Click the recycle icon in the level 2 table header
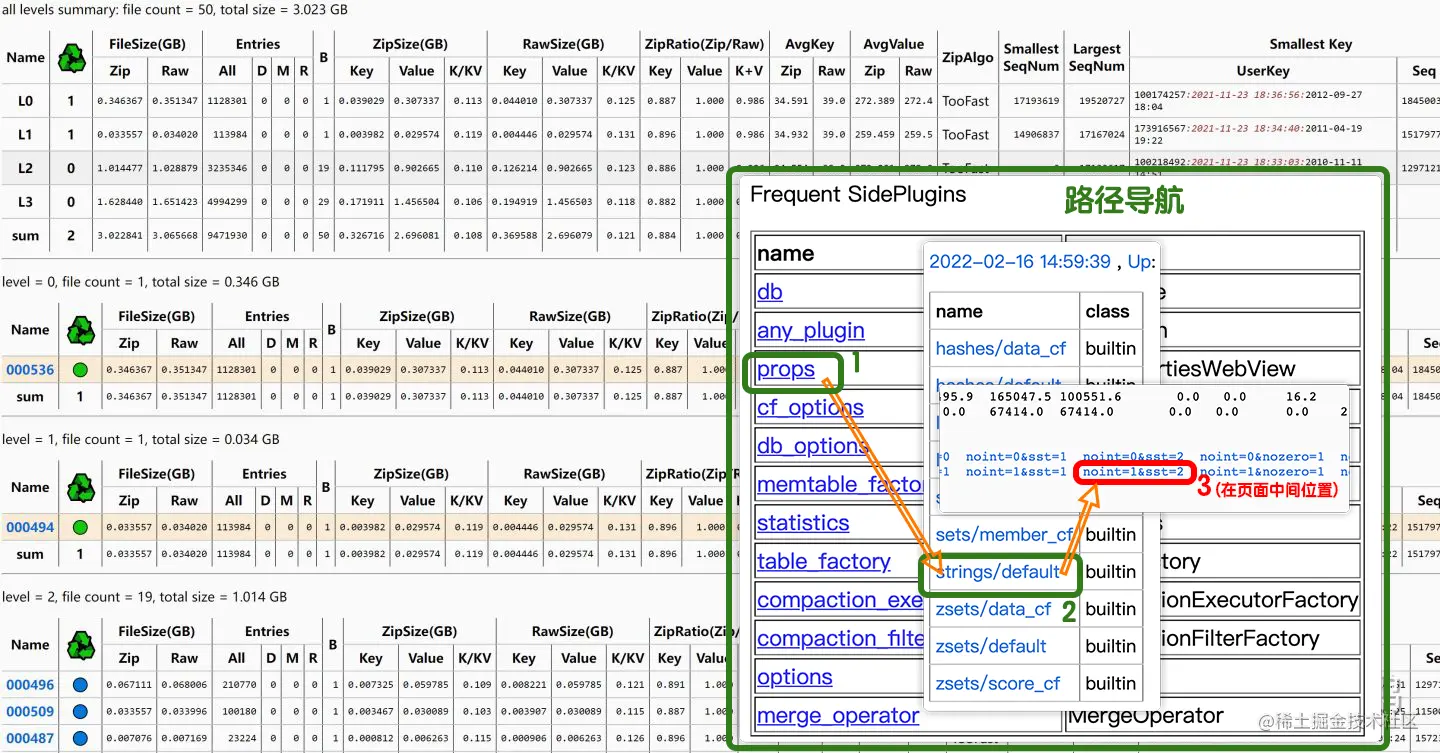1440x753 pixels. pyautogui.click(x=81, y=645)
